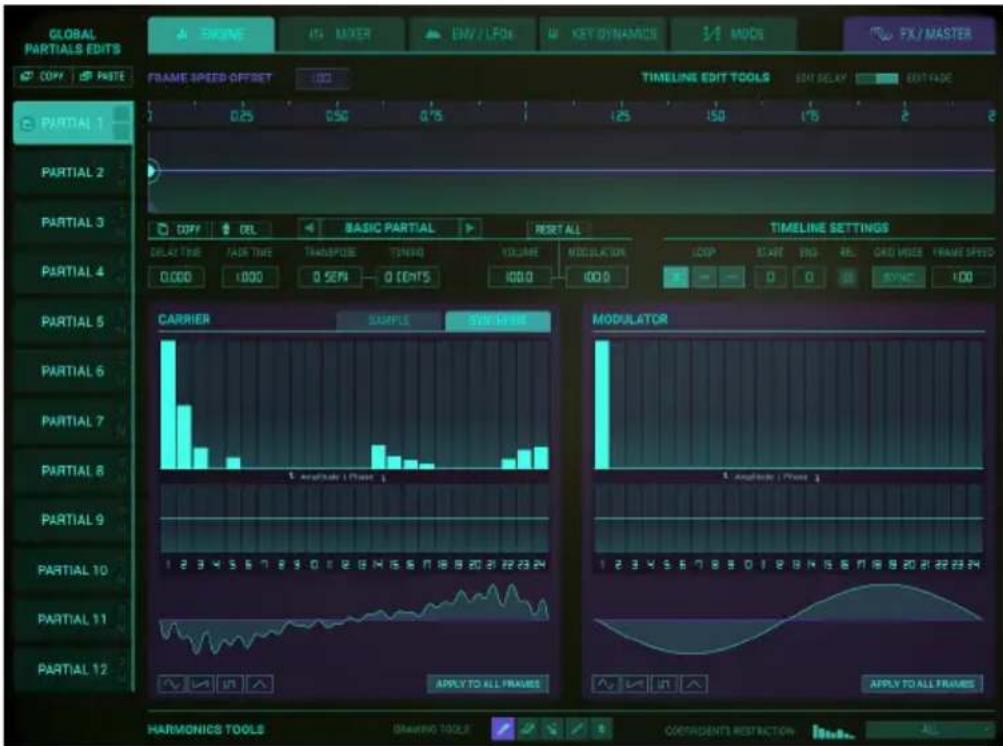Select the third harmonics drawing tool

[x=552, y=729]
